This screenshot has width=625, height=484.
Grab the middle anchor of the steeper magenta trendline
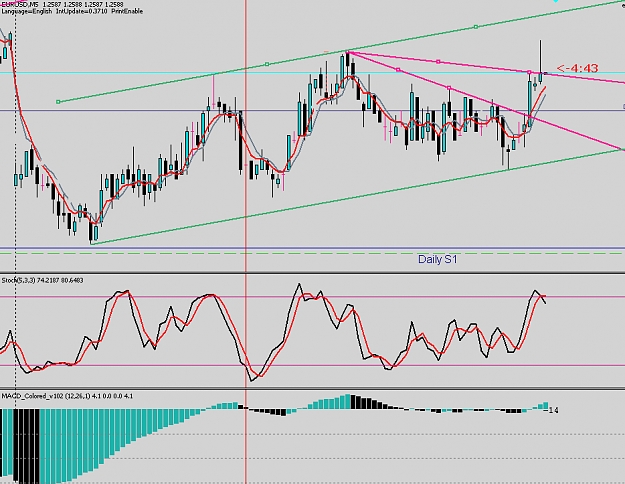click(398, 70)
